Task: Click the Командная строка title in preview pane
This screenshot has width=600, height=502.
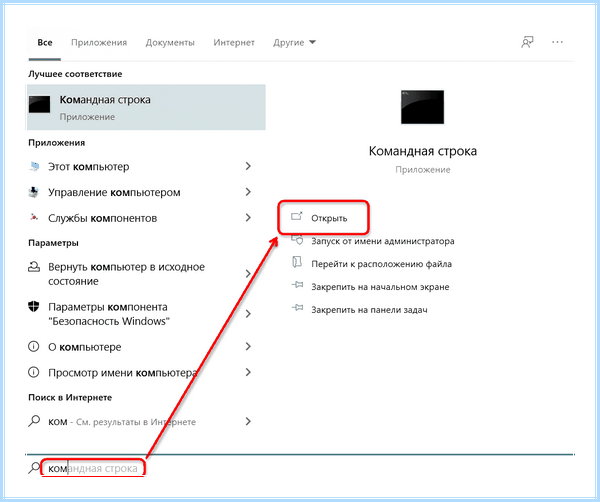Action: click(422, 151)
